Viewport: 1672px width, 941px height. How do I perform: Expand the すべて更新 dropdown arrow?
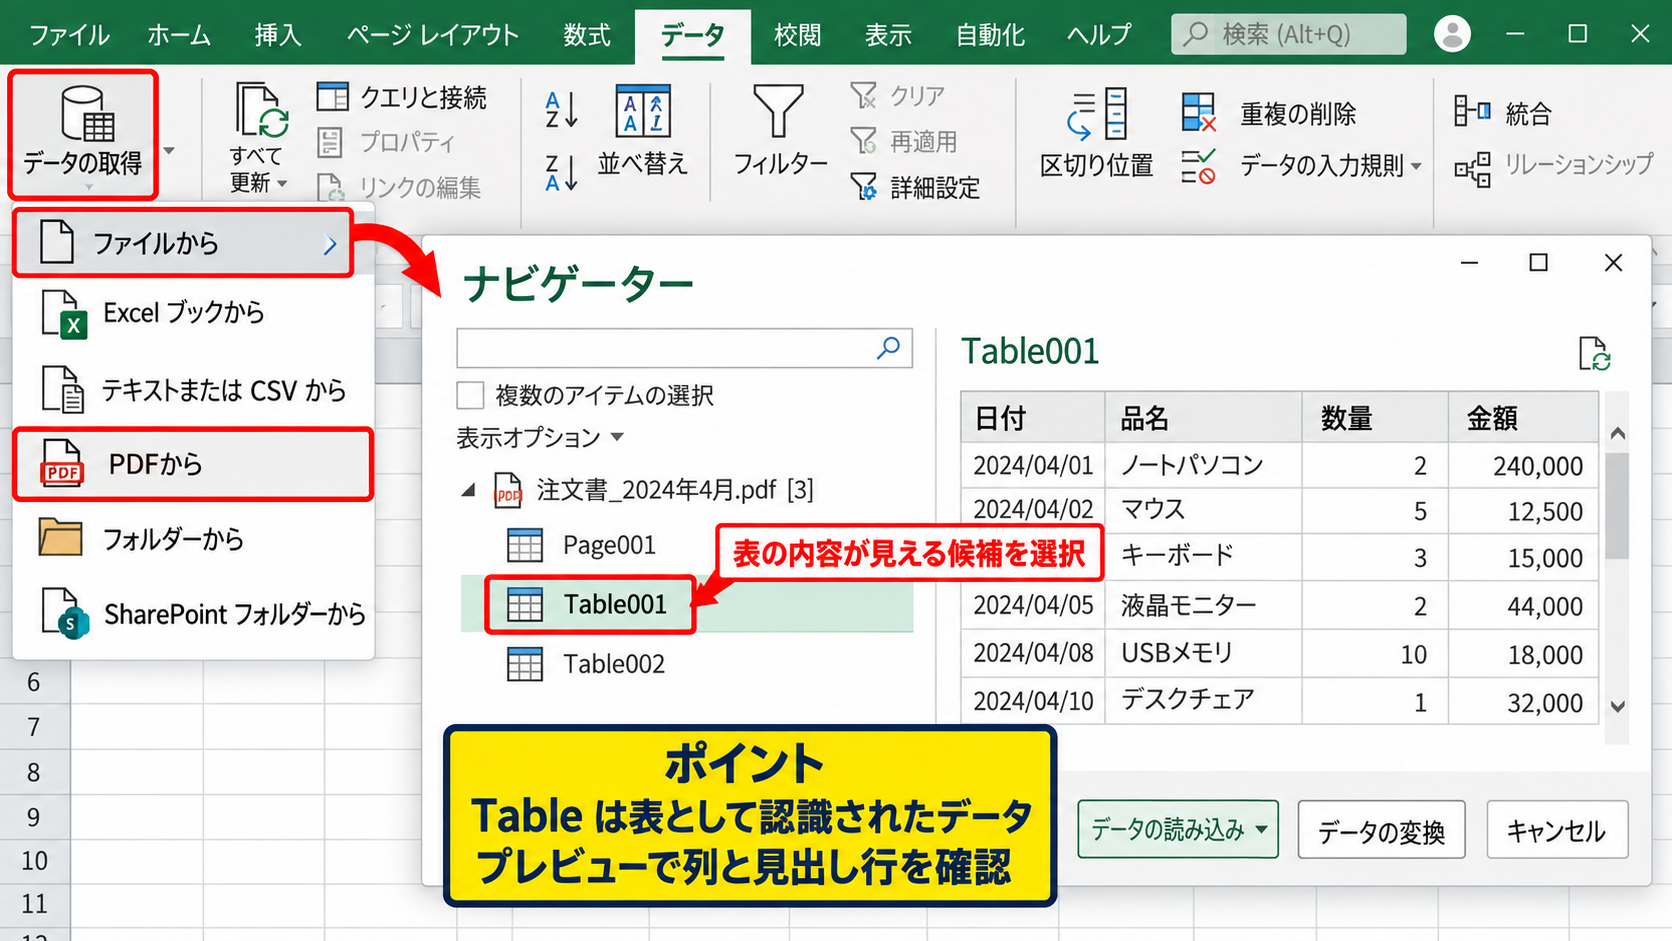click(x=282, y=184)
